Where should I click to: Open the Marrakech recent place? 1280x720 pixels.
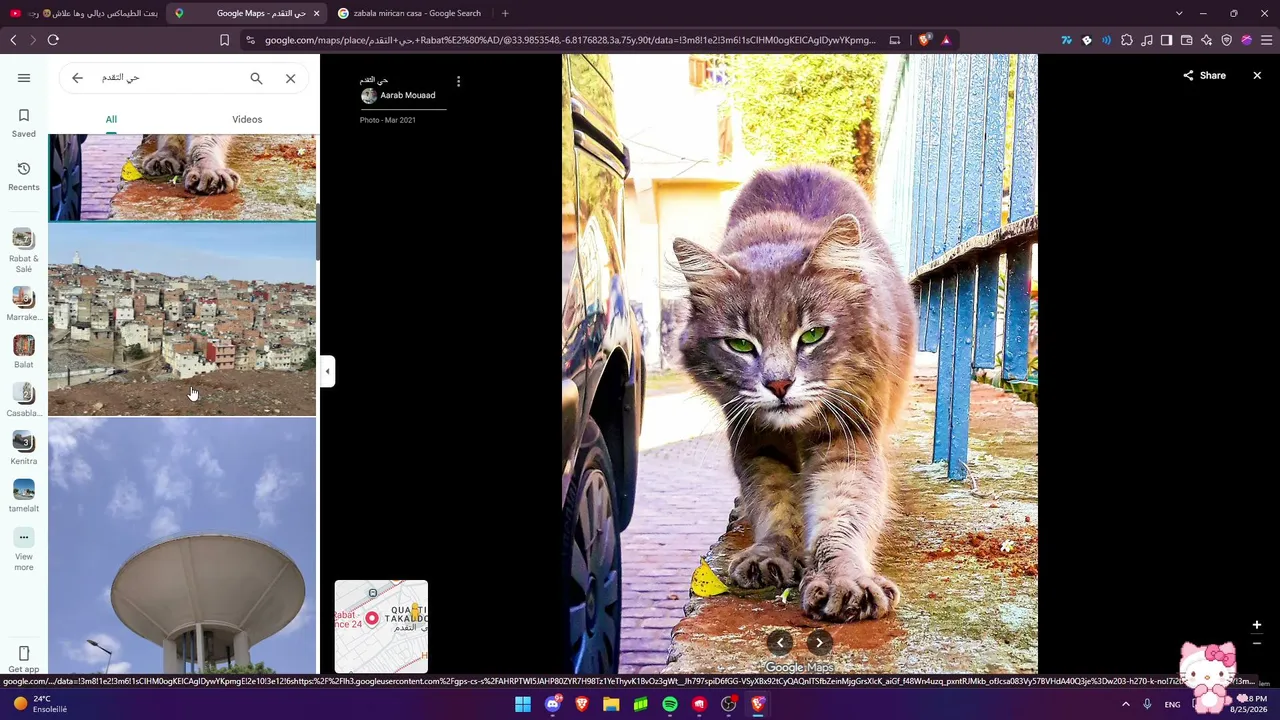(24, 305)
